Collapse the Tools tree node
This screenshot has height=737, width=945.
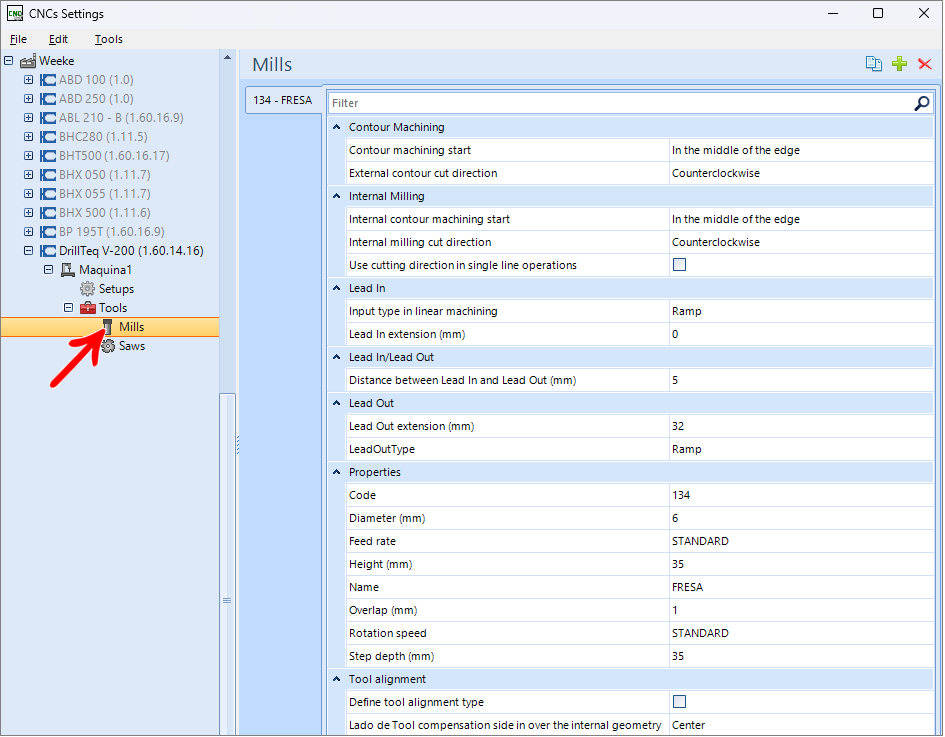click(x=68, y=307)
